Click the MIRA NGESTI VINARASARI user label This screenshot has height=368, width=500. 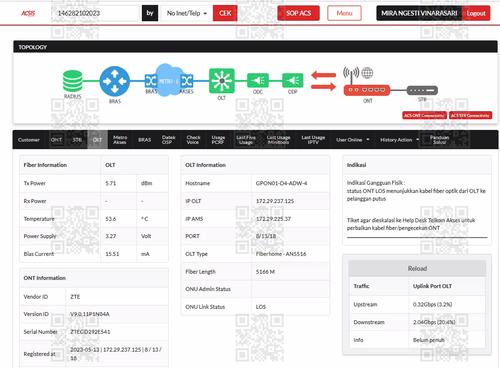point(419,13)
